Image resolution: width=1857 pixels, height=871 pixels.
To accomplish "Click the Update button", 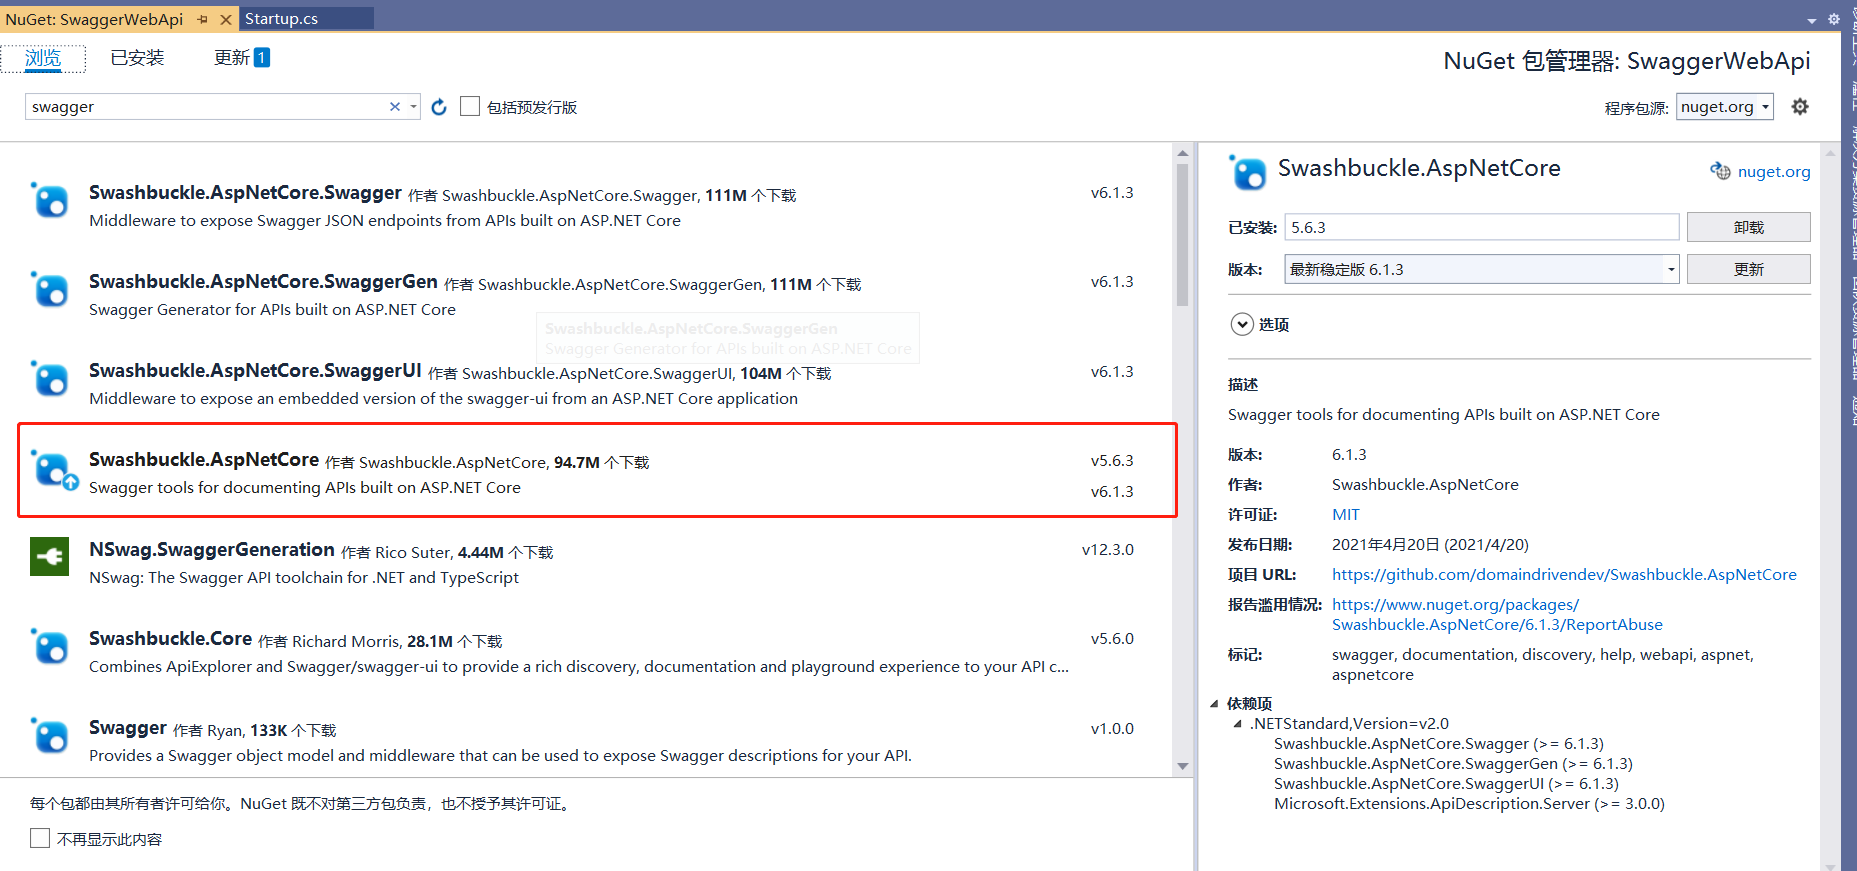I will (1748, 269).
